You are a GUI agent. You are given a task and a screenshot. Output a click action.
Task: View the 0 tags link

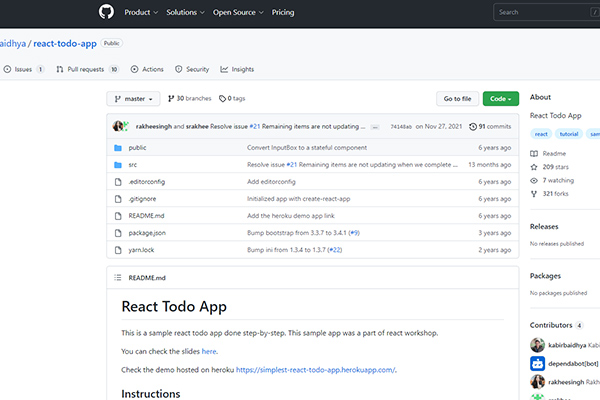click(x=232, y=98)
